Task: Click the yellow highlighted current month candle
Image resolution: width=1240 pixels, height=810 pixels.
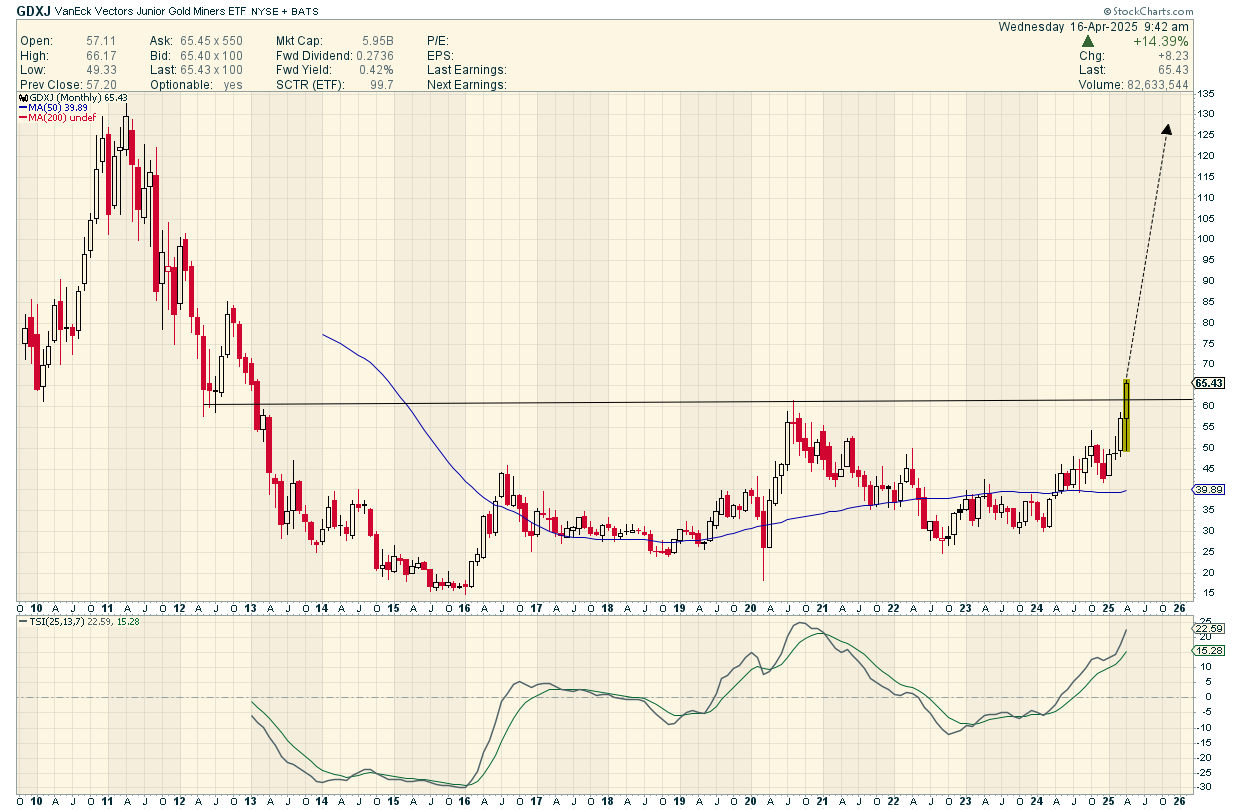Action: point(1126,415)
